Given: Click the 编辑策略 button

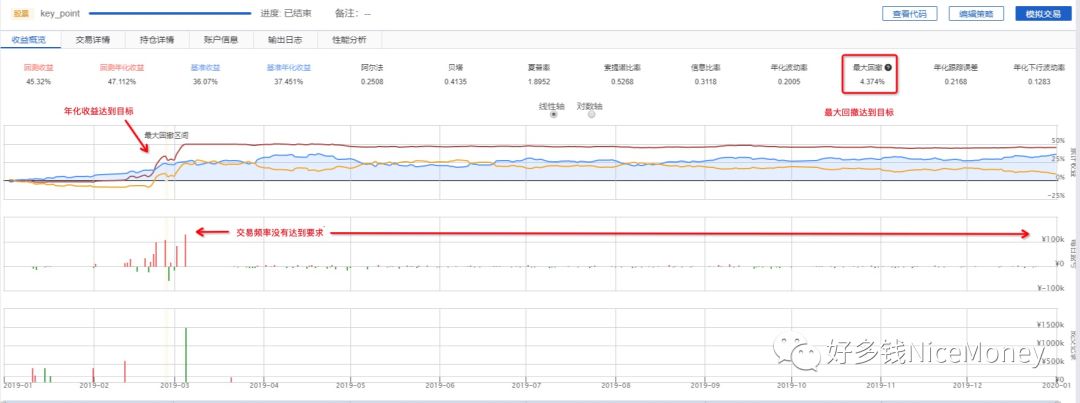Looking at the screenshot, I should tap(976, 14).
